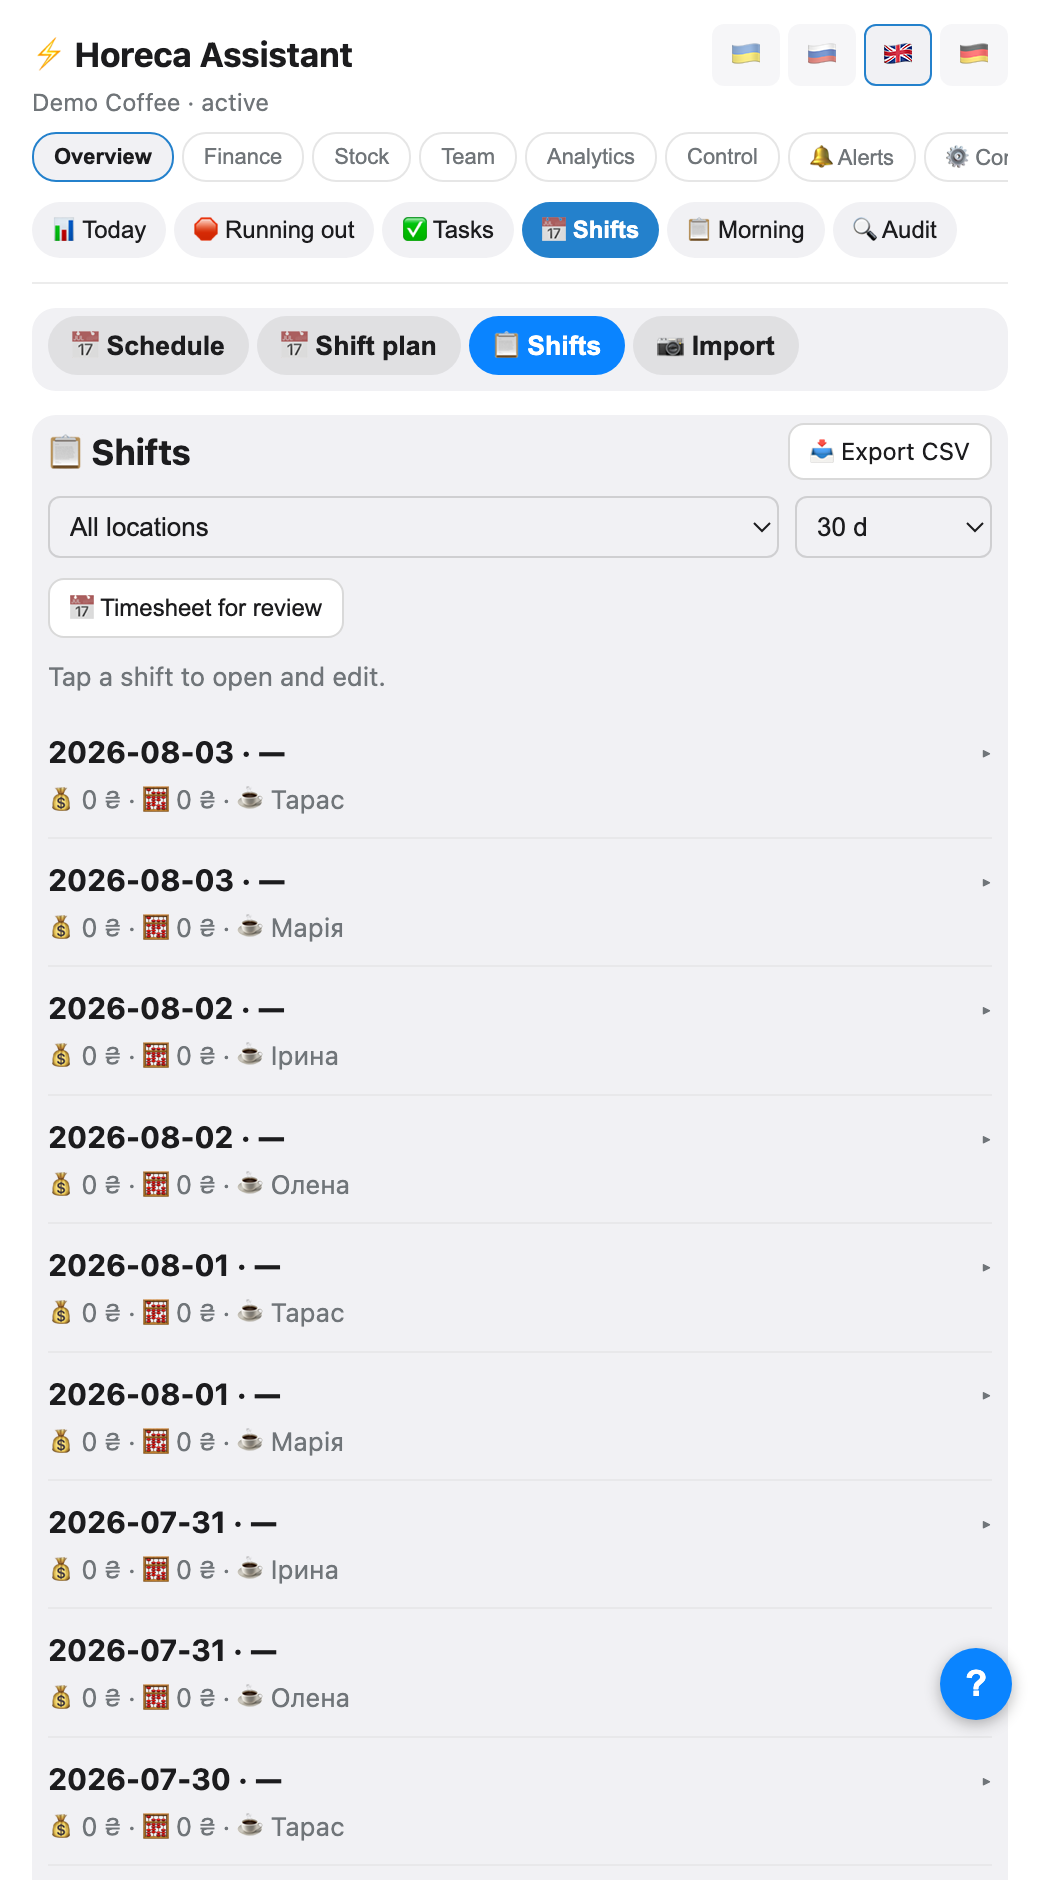Switch to the Finance tab

click(243, 157)
